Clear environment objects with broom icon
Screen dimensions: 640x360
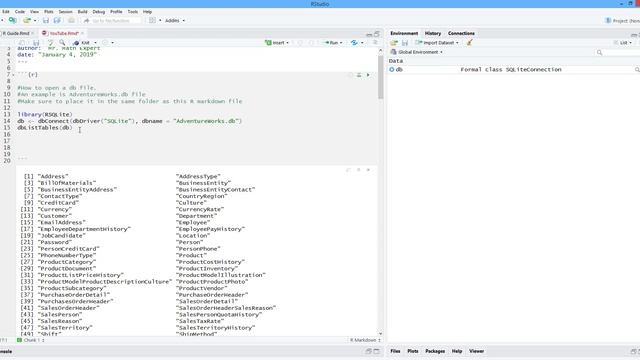tap(470, 42)
